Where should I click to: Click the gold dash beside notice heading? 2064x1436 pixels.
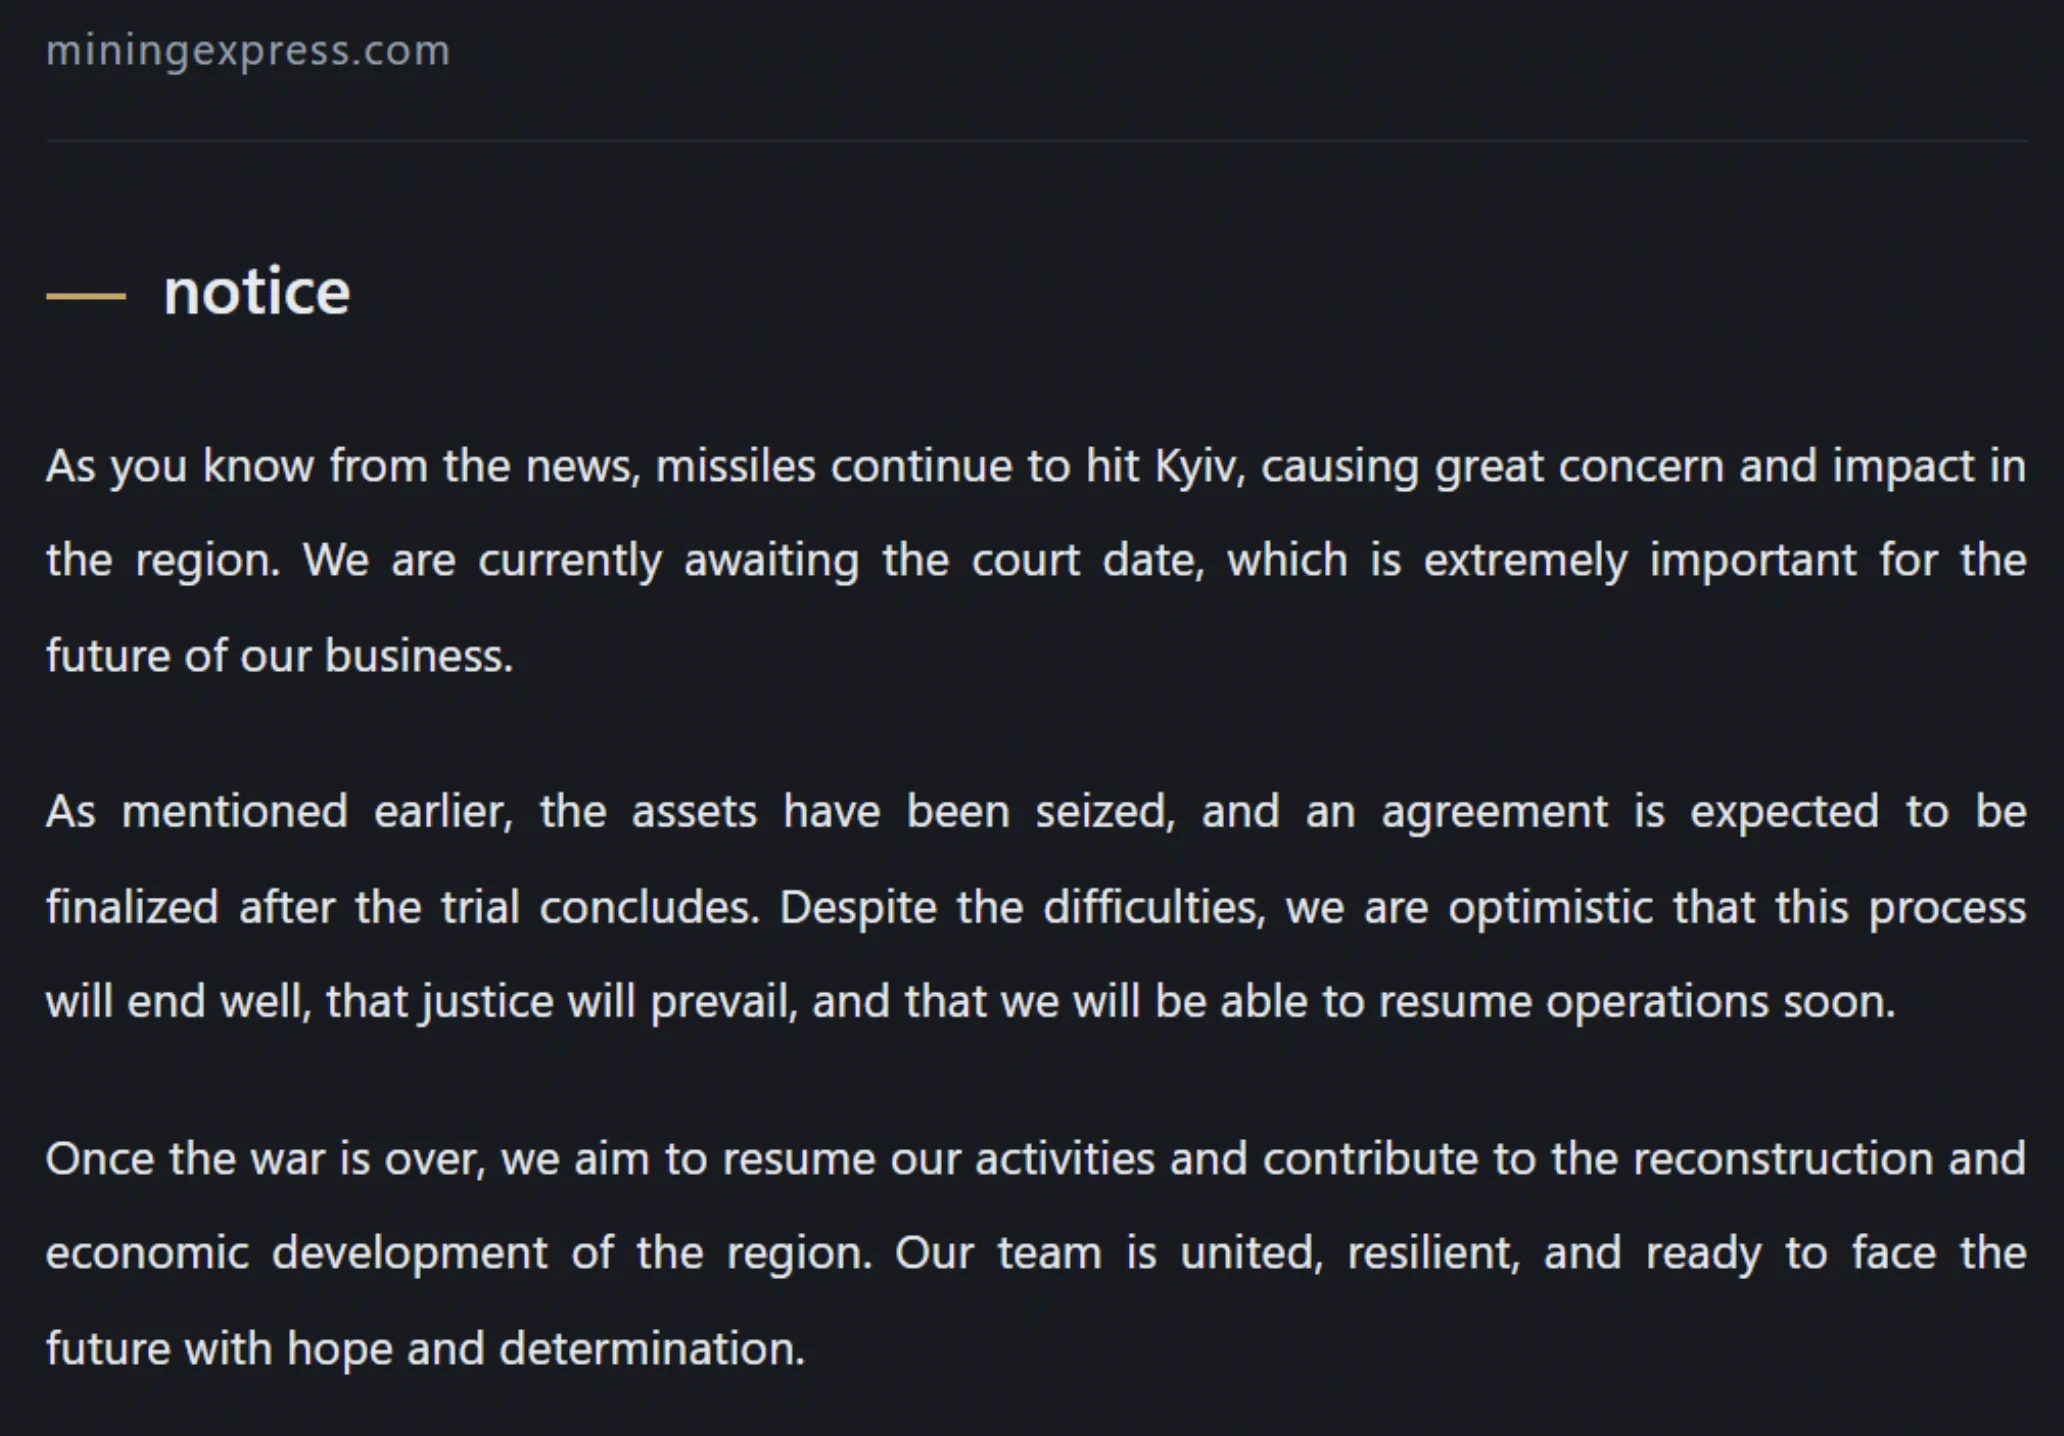click(x=86, y=296)
